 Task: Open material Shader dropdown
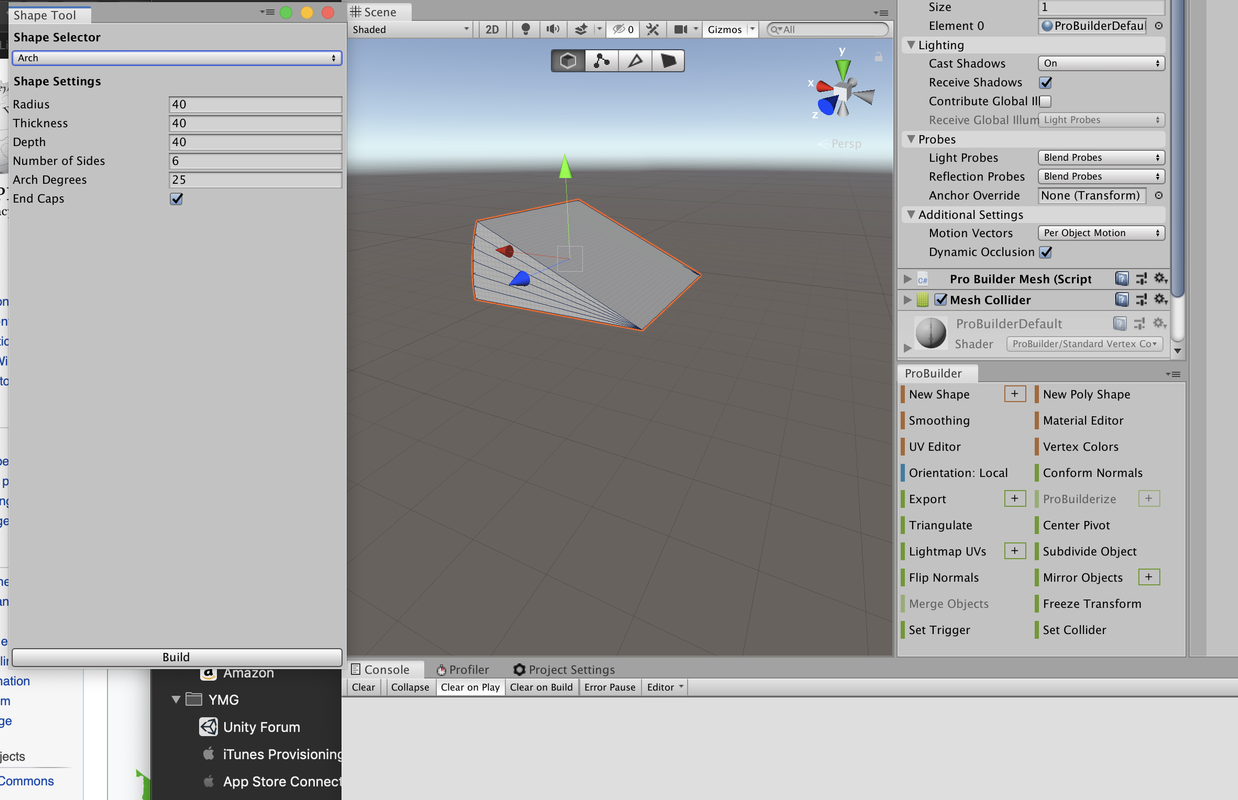[1085, 344]
